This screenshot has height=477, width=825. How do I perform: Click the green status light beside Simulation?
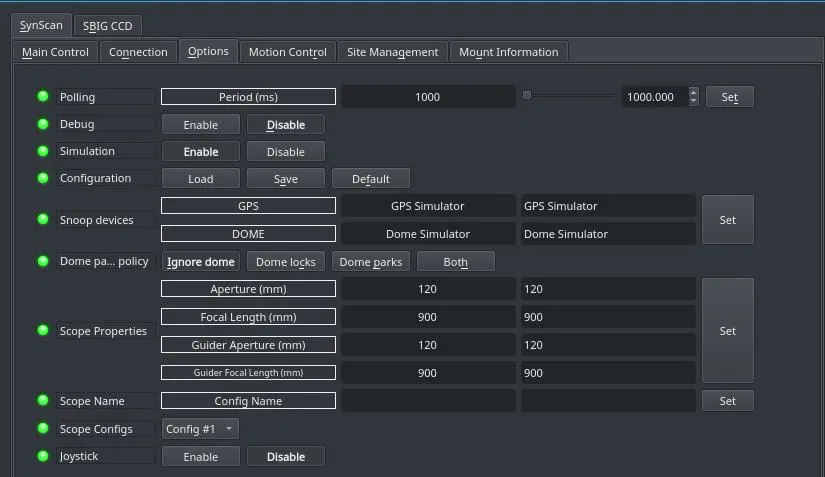(x=43, y=151)
